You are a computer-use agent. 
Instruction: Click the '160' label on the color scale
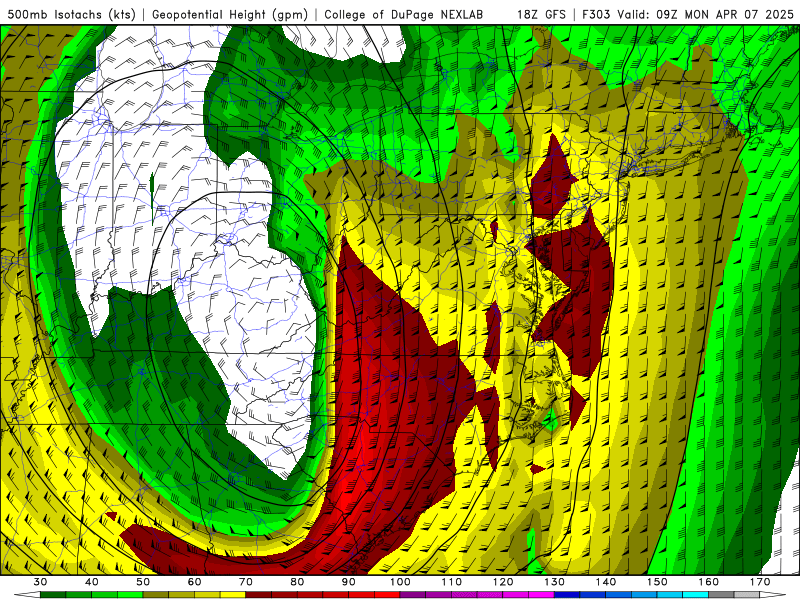point(709,582)
